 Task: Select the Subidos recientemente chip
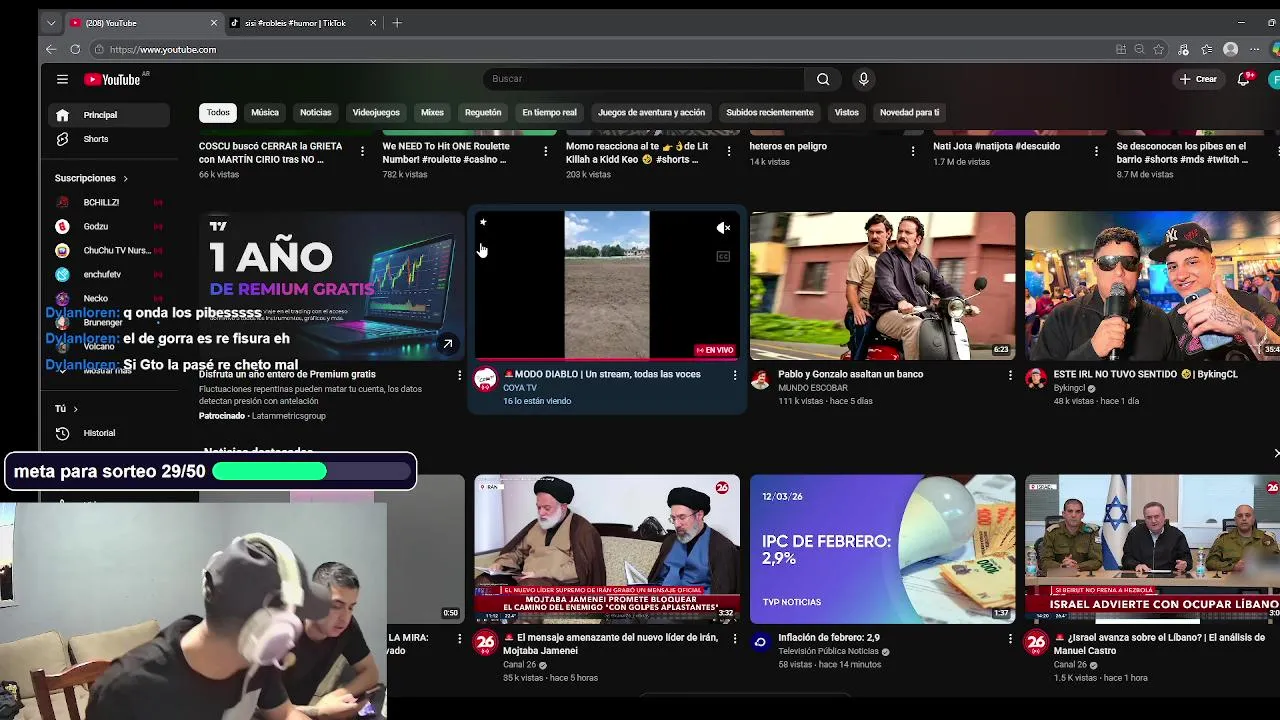coord(770,112)
